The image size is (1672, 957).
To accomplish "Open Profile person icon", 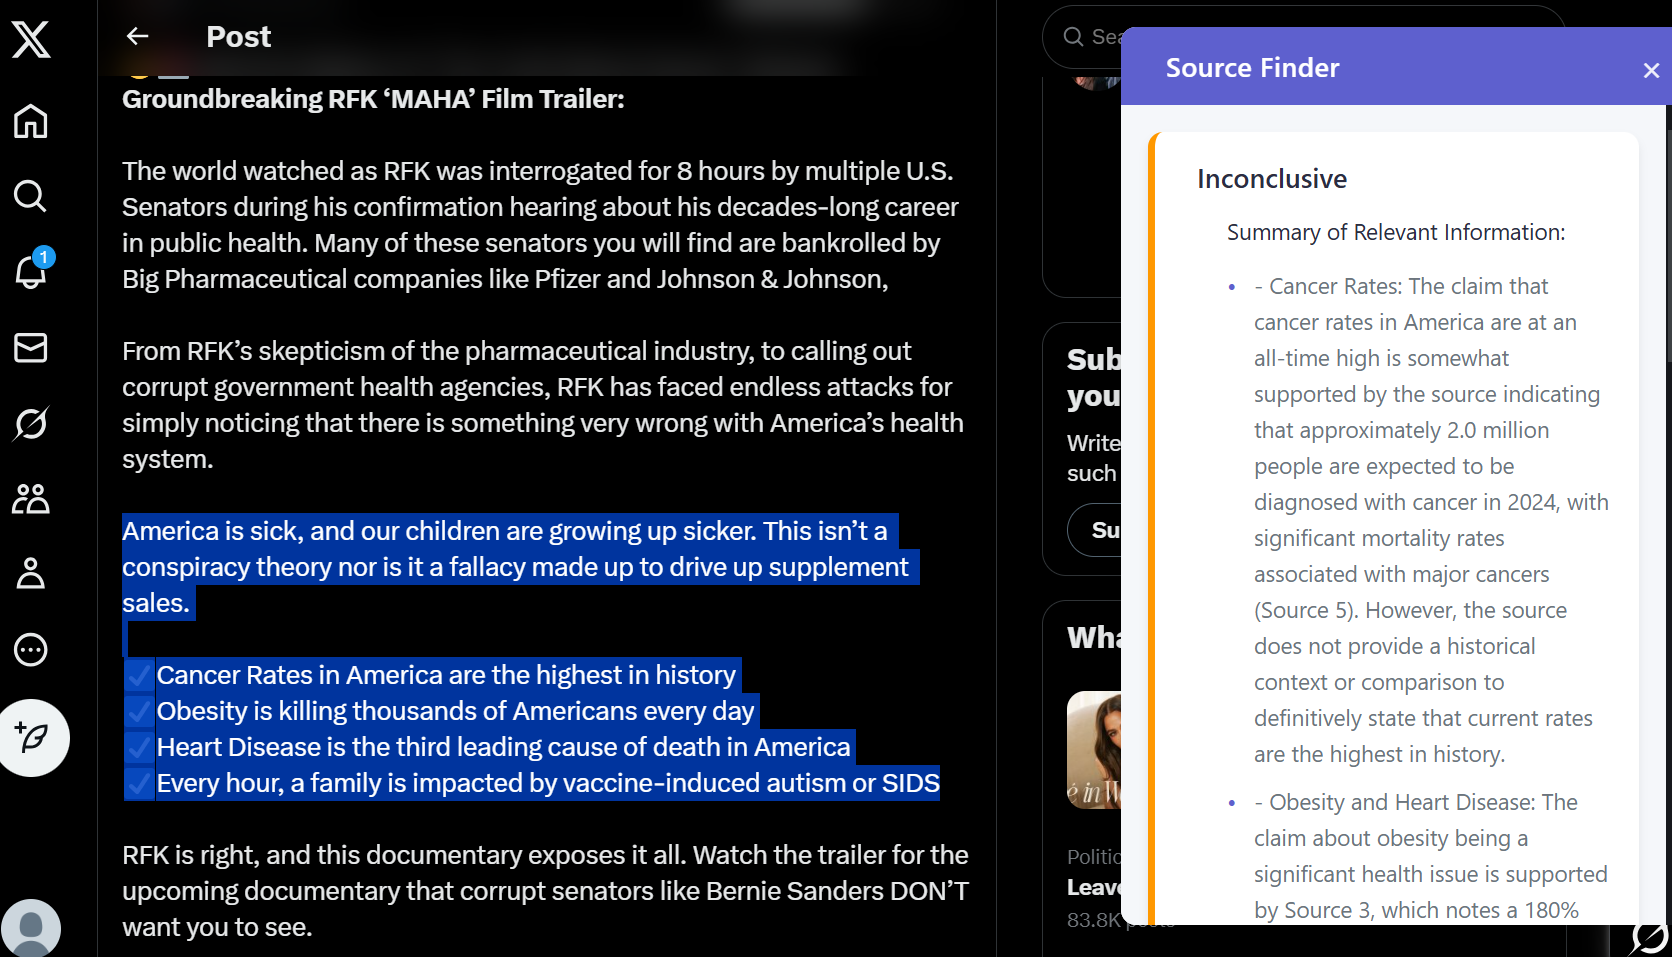I will [31, 573].
